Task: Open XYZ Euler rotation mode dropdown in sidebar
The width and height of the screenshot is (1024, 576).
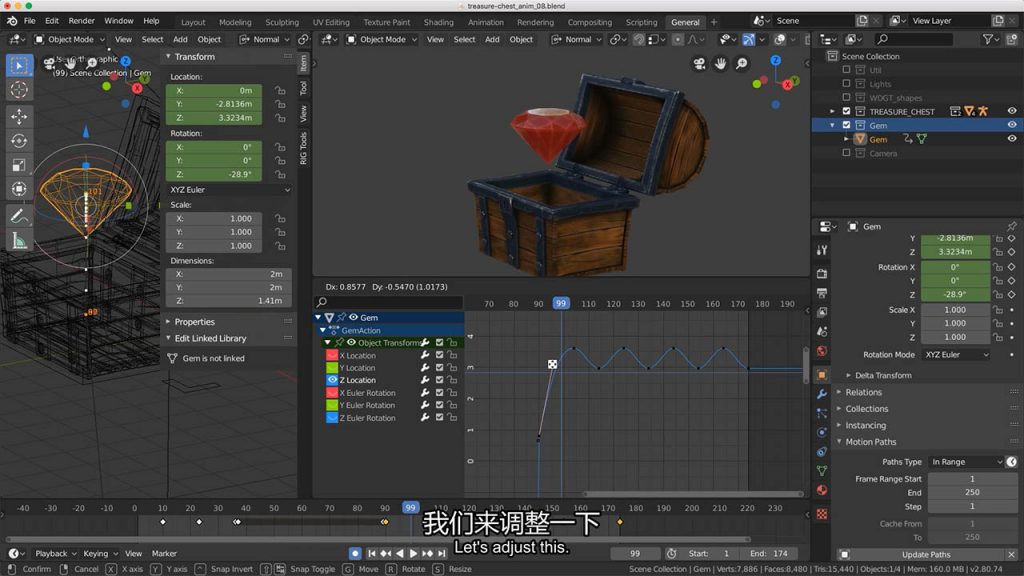Action: click(x=229, y=189)
